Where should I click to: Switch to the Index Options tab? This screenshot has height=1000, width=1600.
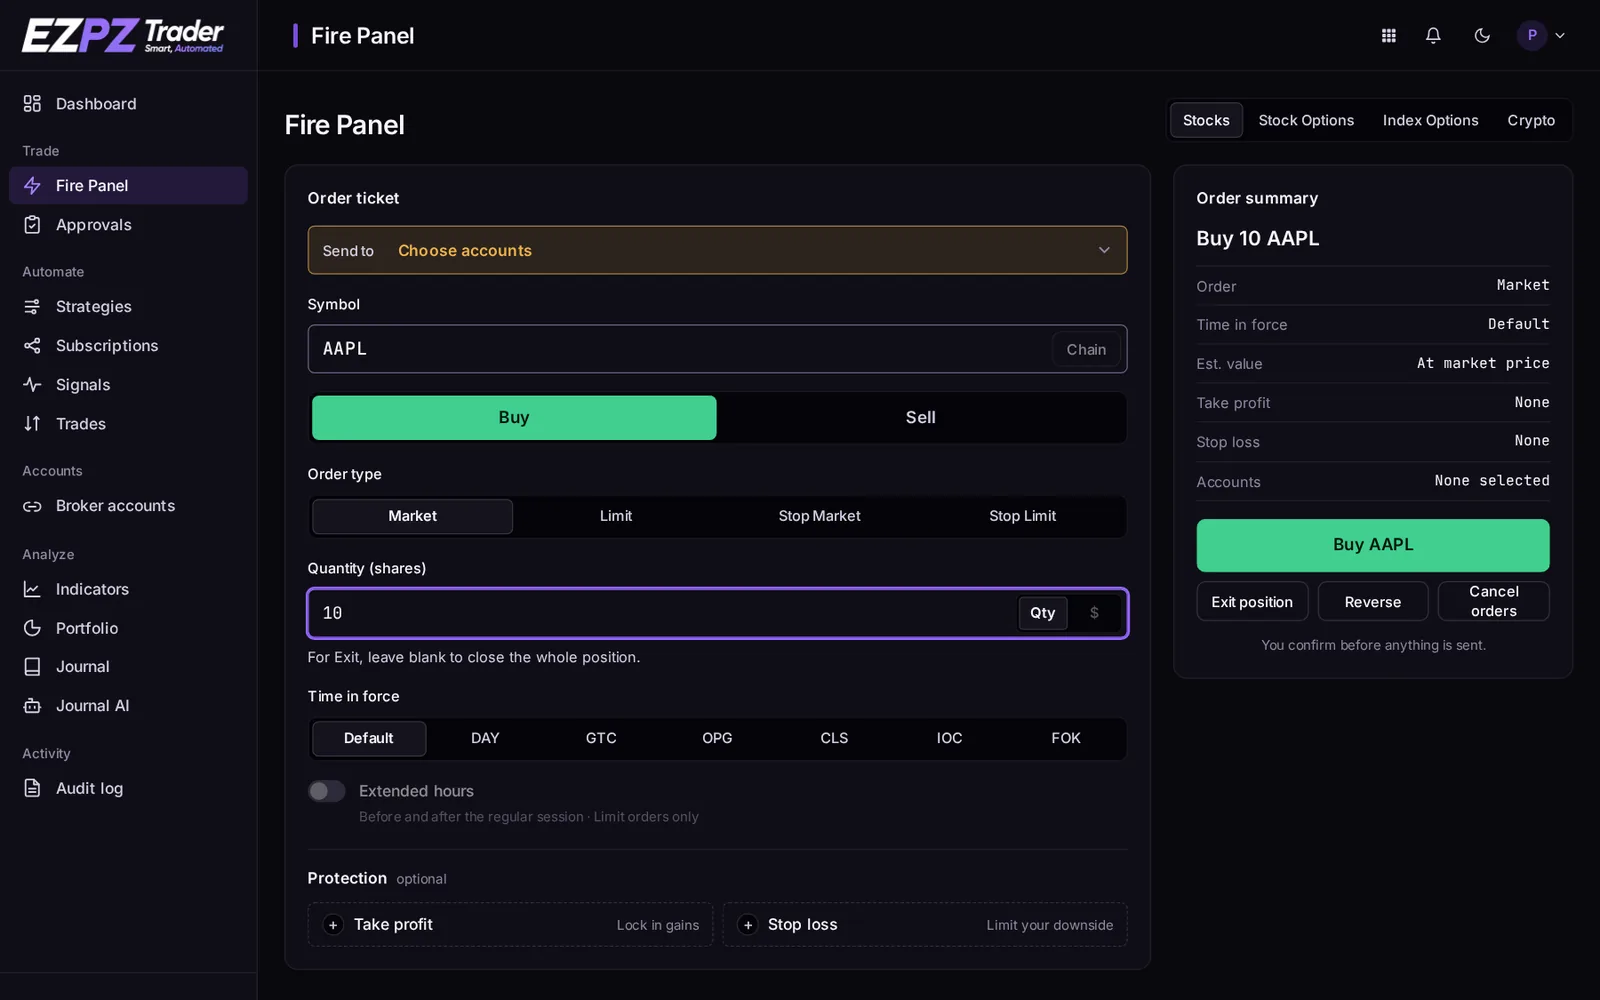[x=1430, y=120]
